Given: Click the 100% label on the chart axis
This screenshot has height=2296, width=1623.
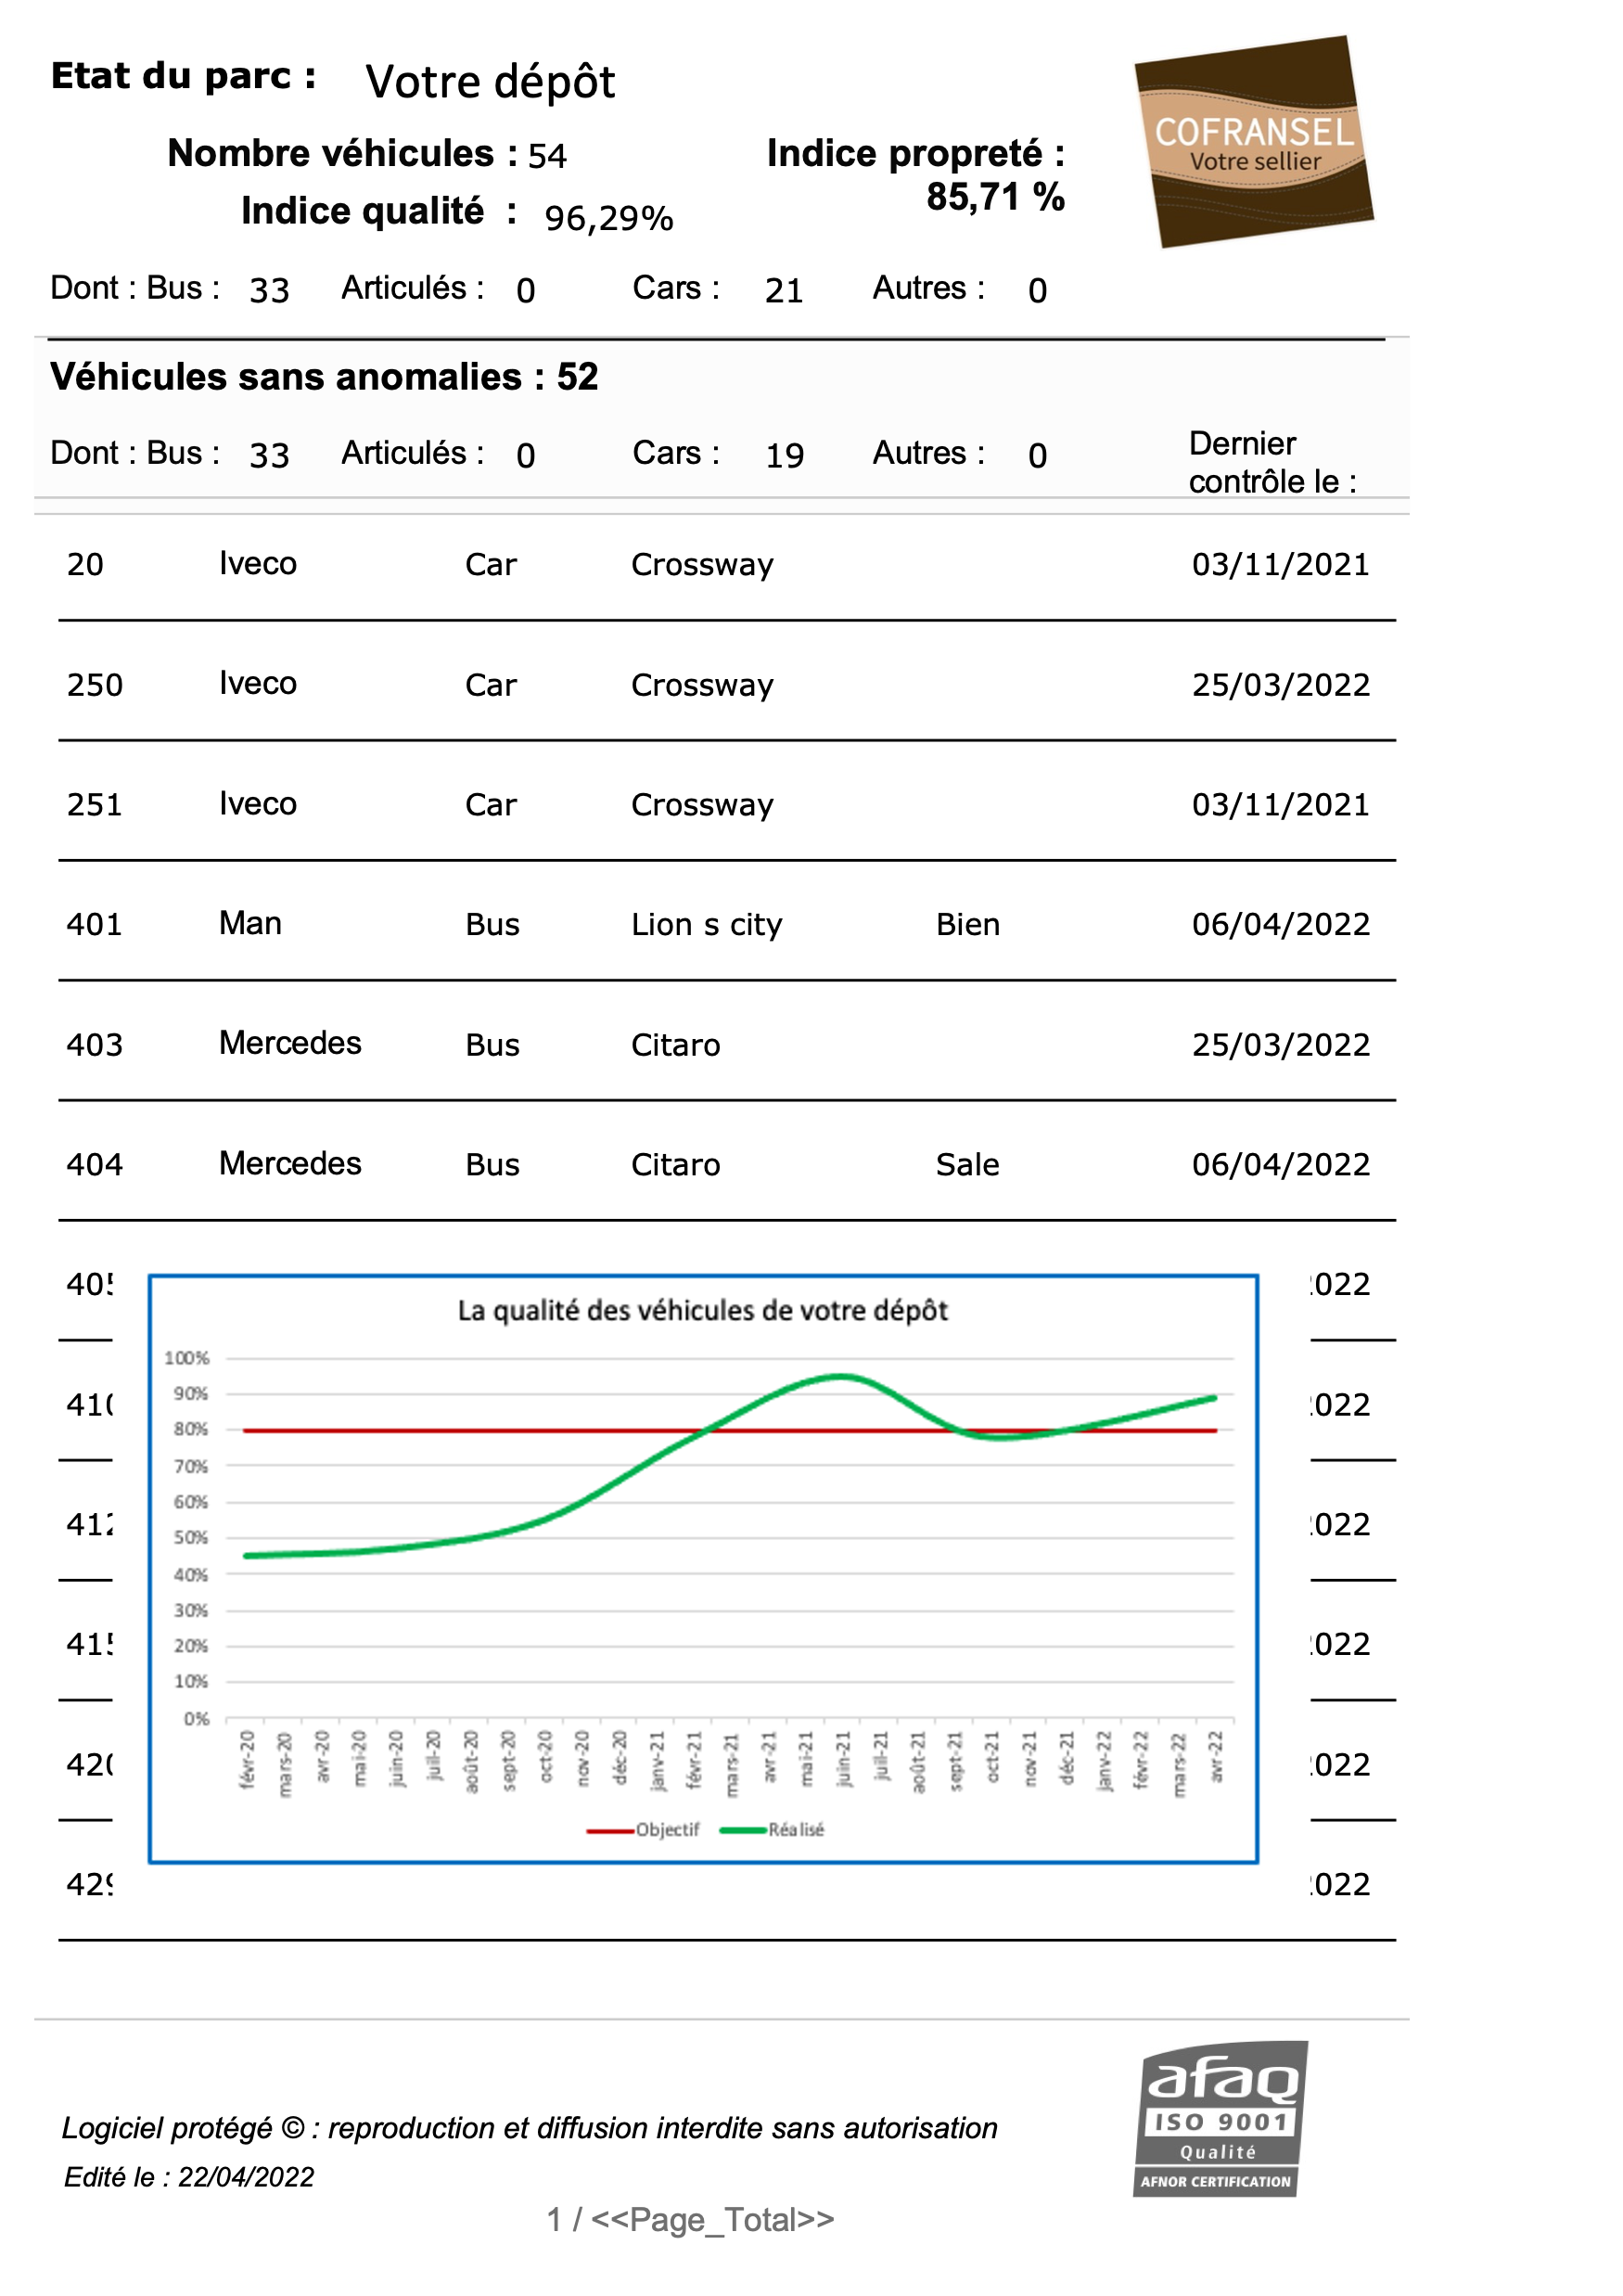Looking at the screenshot, I should (x=187, y=1358).
